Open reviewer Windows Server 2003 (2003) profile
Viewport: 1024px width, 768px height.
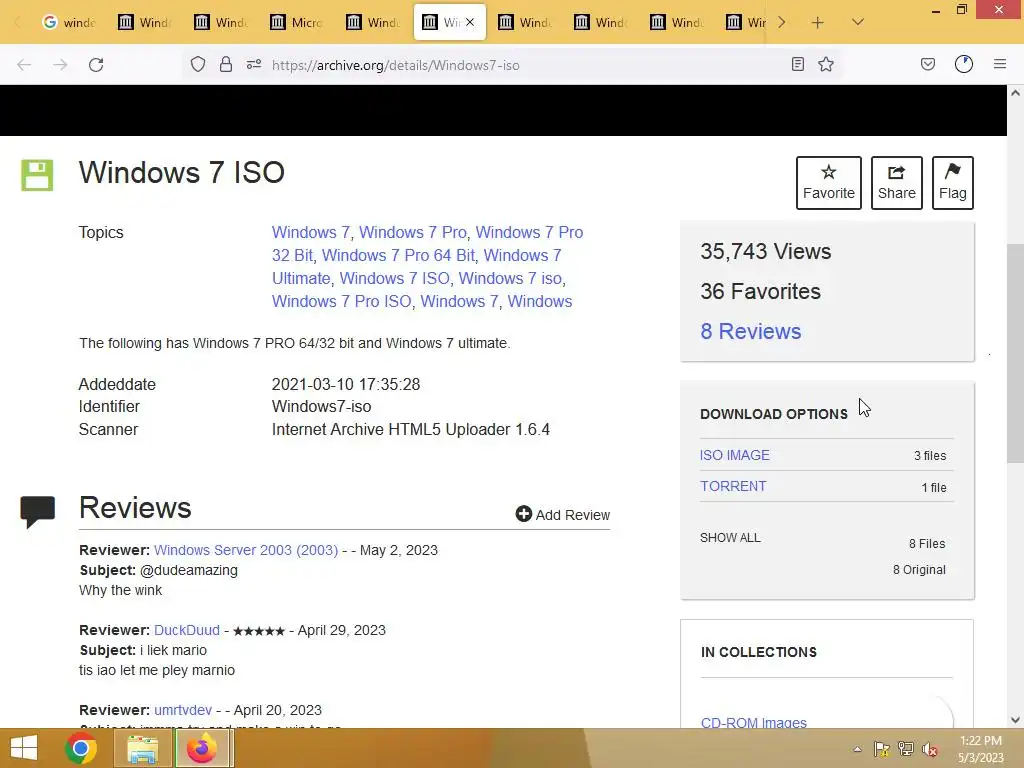click(x=246, y=550)
